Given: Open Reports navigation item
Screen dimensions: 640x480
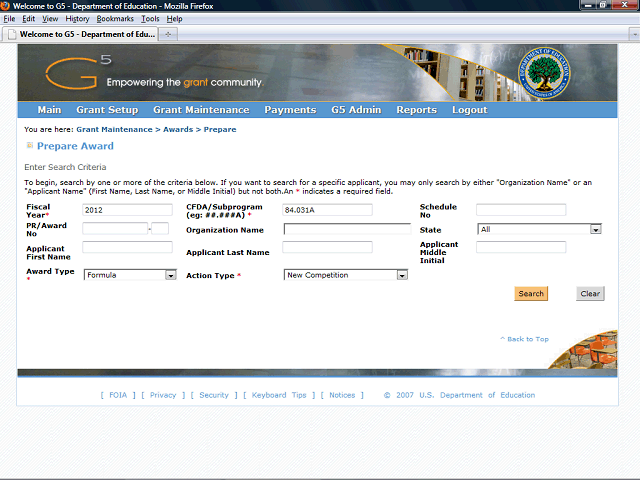Looking at the screenshot, I should point(416,110).
